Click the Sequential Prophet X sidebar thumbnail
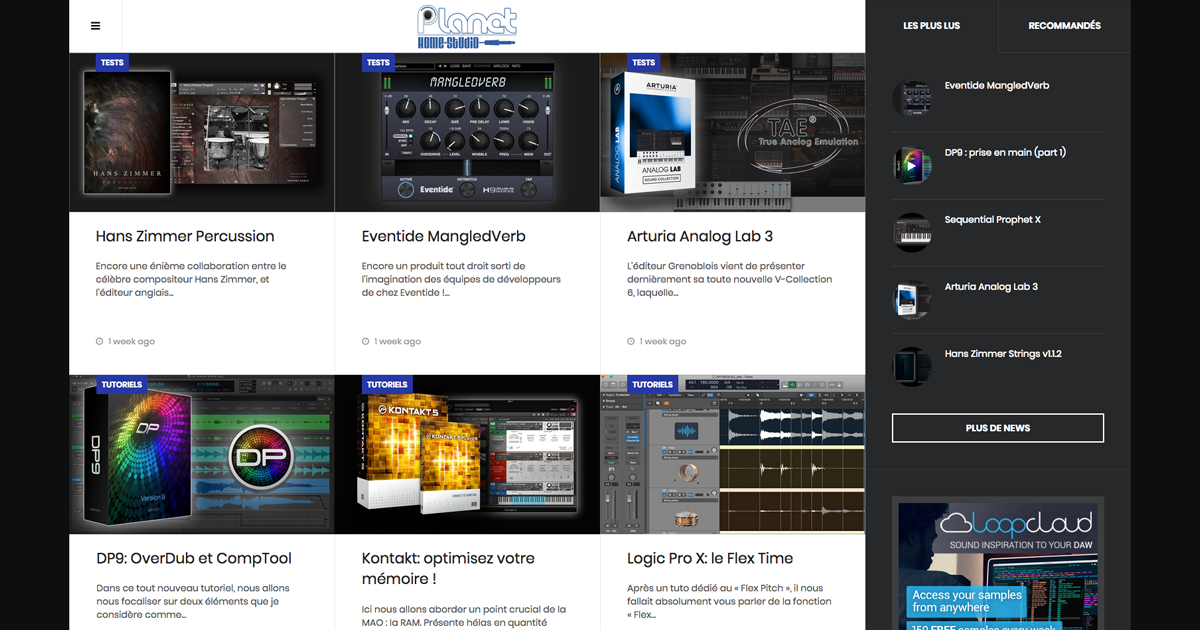The width and height of the screenshot is (1200, 630). (x=911, y=232)
